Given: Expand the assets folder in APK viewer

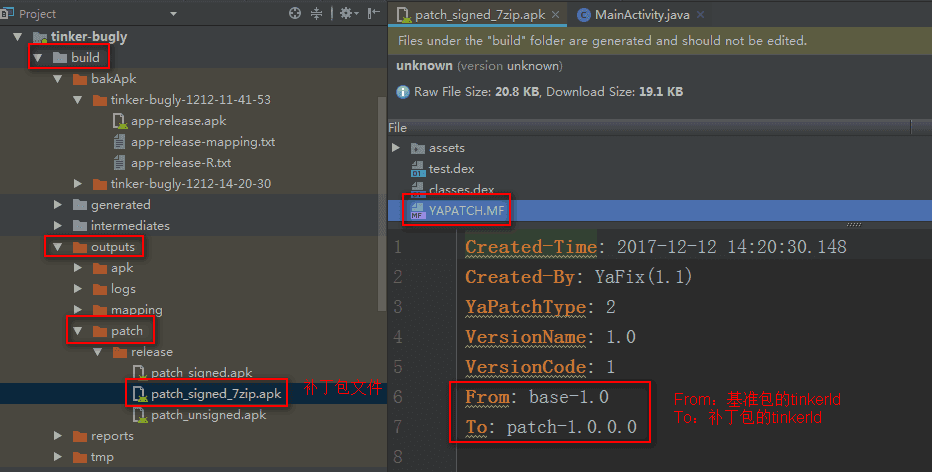Looking at the screenshot, I should [396, 147].
